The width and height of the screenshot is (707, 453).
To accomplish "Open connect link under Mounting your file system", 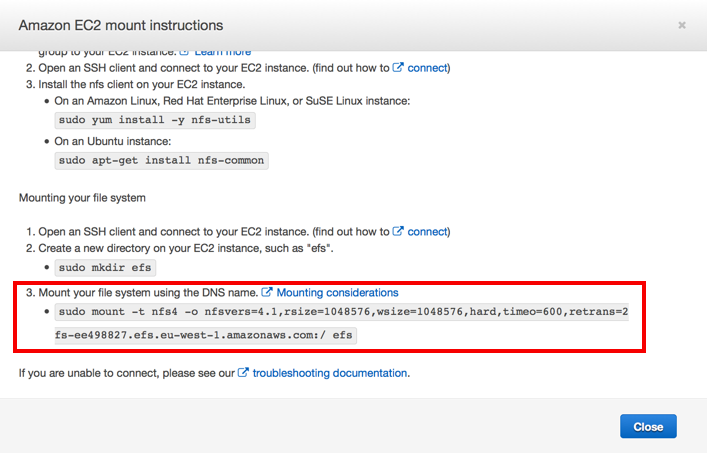I will (x=428, y=231).
